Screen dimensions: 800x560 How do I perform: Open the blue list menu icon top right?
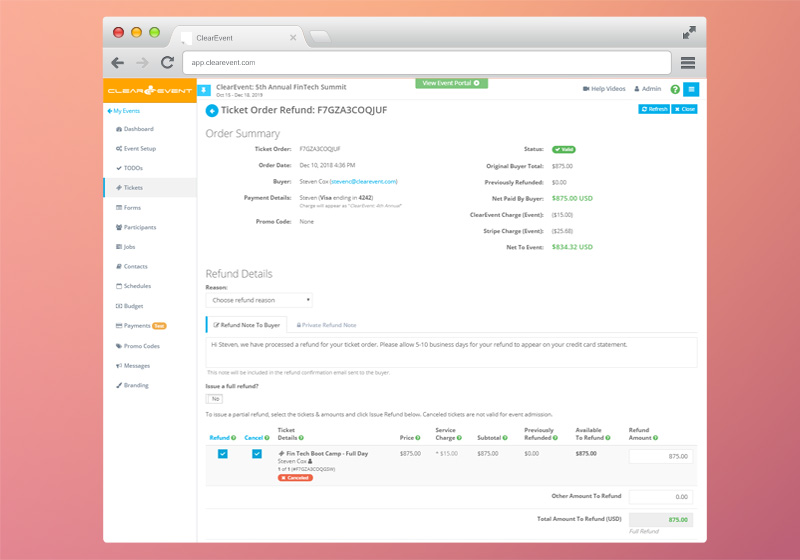coord(691,89)
